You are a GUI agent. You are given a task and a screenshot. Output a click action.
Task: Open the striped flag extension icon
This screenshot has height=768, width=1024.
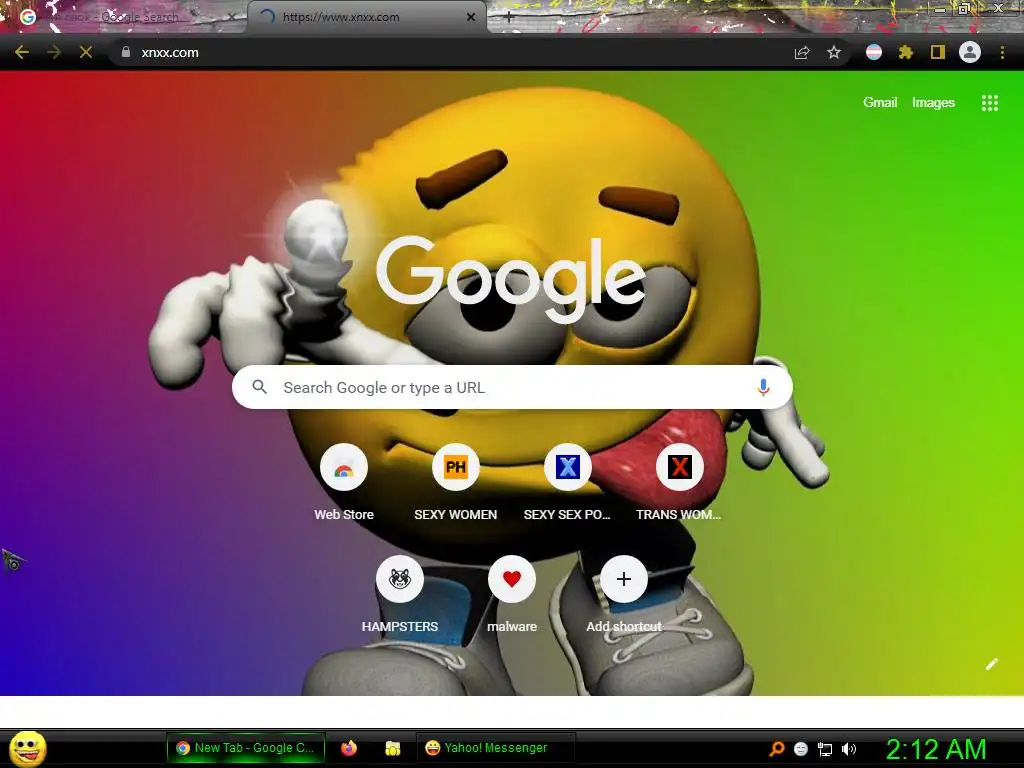874,52
